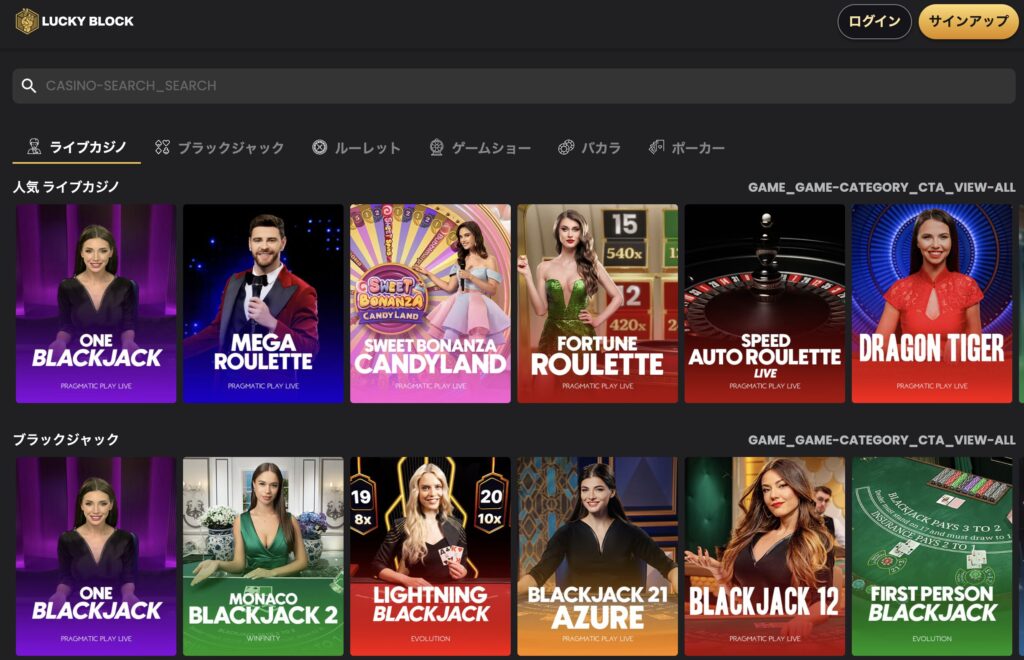The image size is (1024, 660).
Task: Switch to the ブラックジャック tab
Action: (x=219, y=148)
